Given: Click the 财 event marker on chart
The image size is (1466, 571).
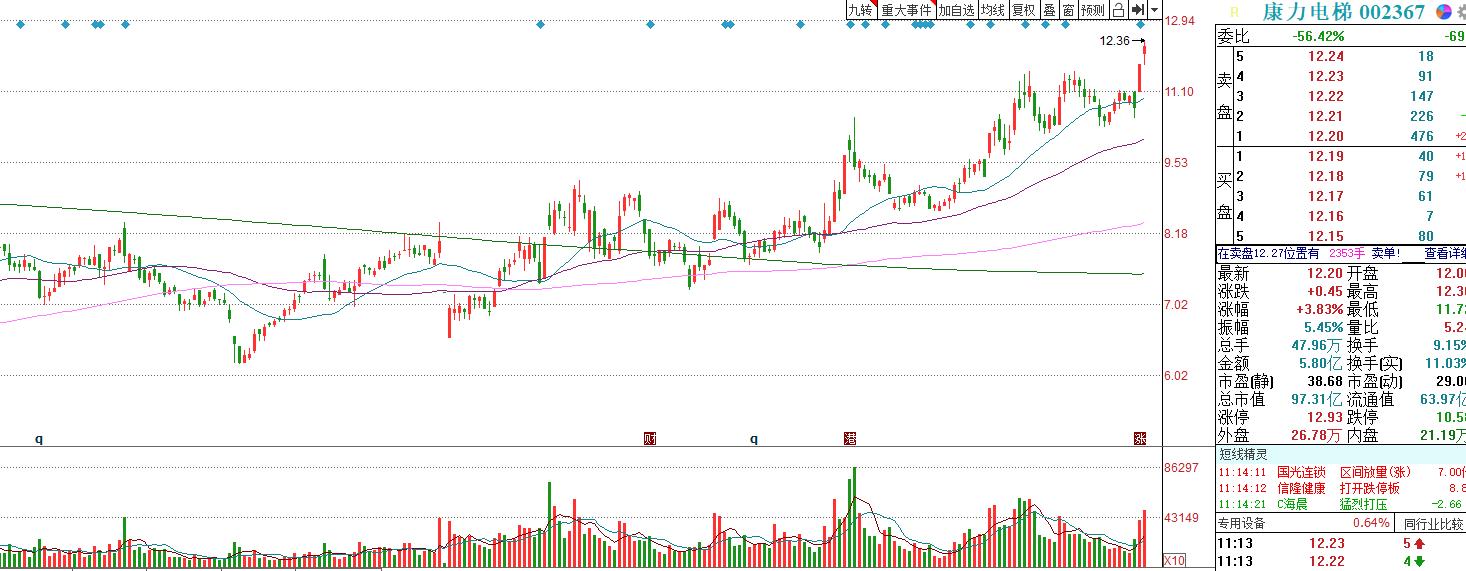Looking at the screenshot, I should click(x=650, y=438).
